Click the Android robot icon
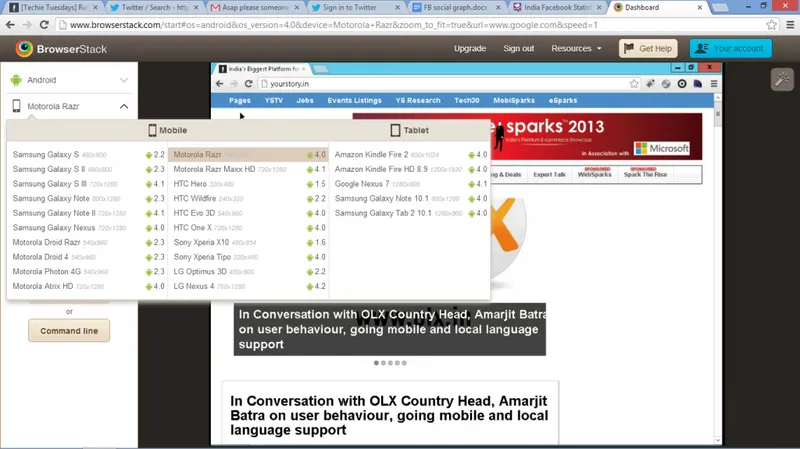The width and height of the screenshot is (800, 449). tap(16, 80)
